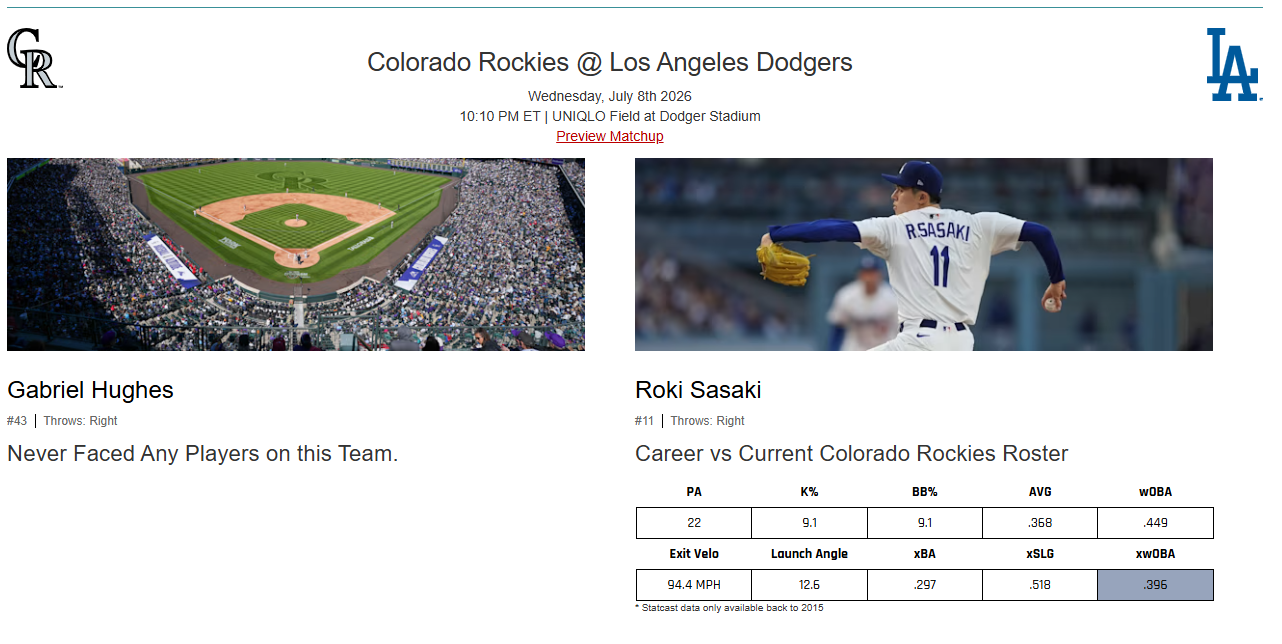Click the wOBA .449 value cell
The image size is (1282, 644).
pos(1155,523)
